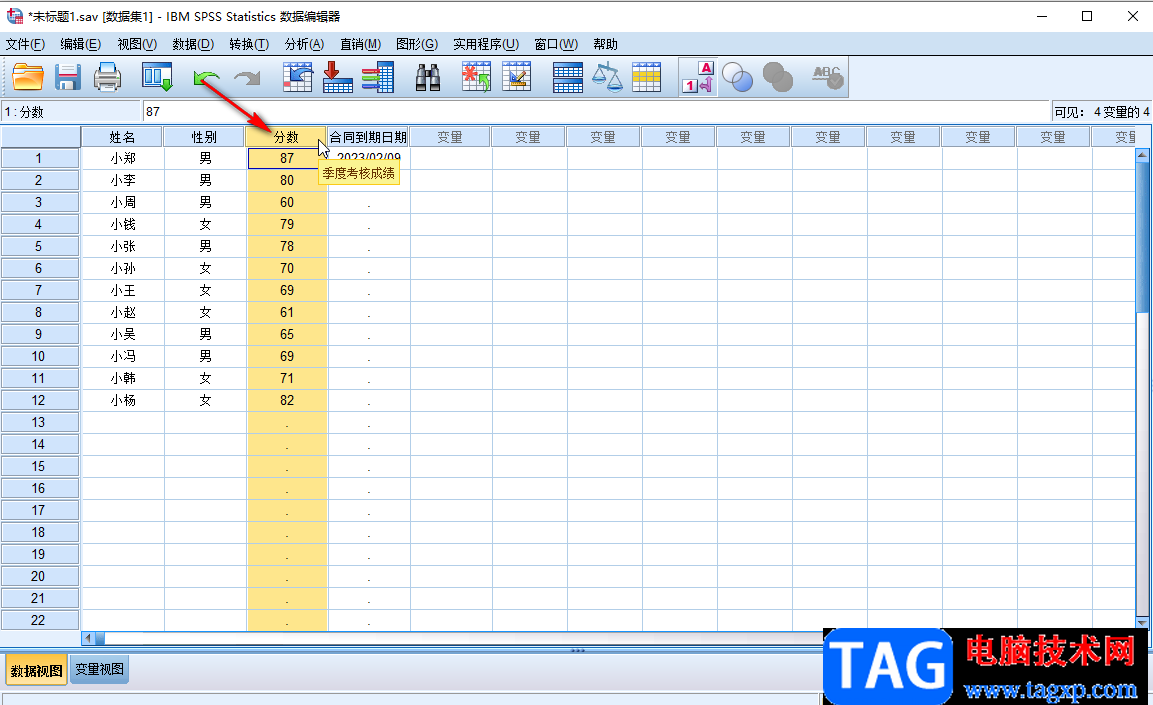Click the name cell 小周
Screen dimensions: 1153x705
(x=123, y=202)
